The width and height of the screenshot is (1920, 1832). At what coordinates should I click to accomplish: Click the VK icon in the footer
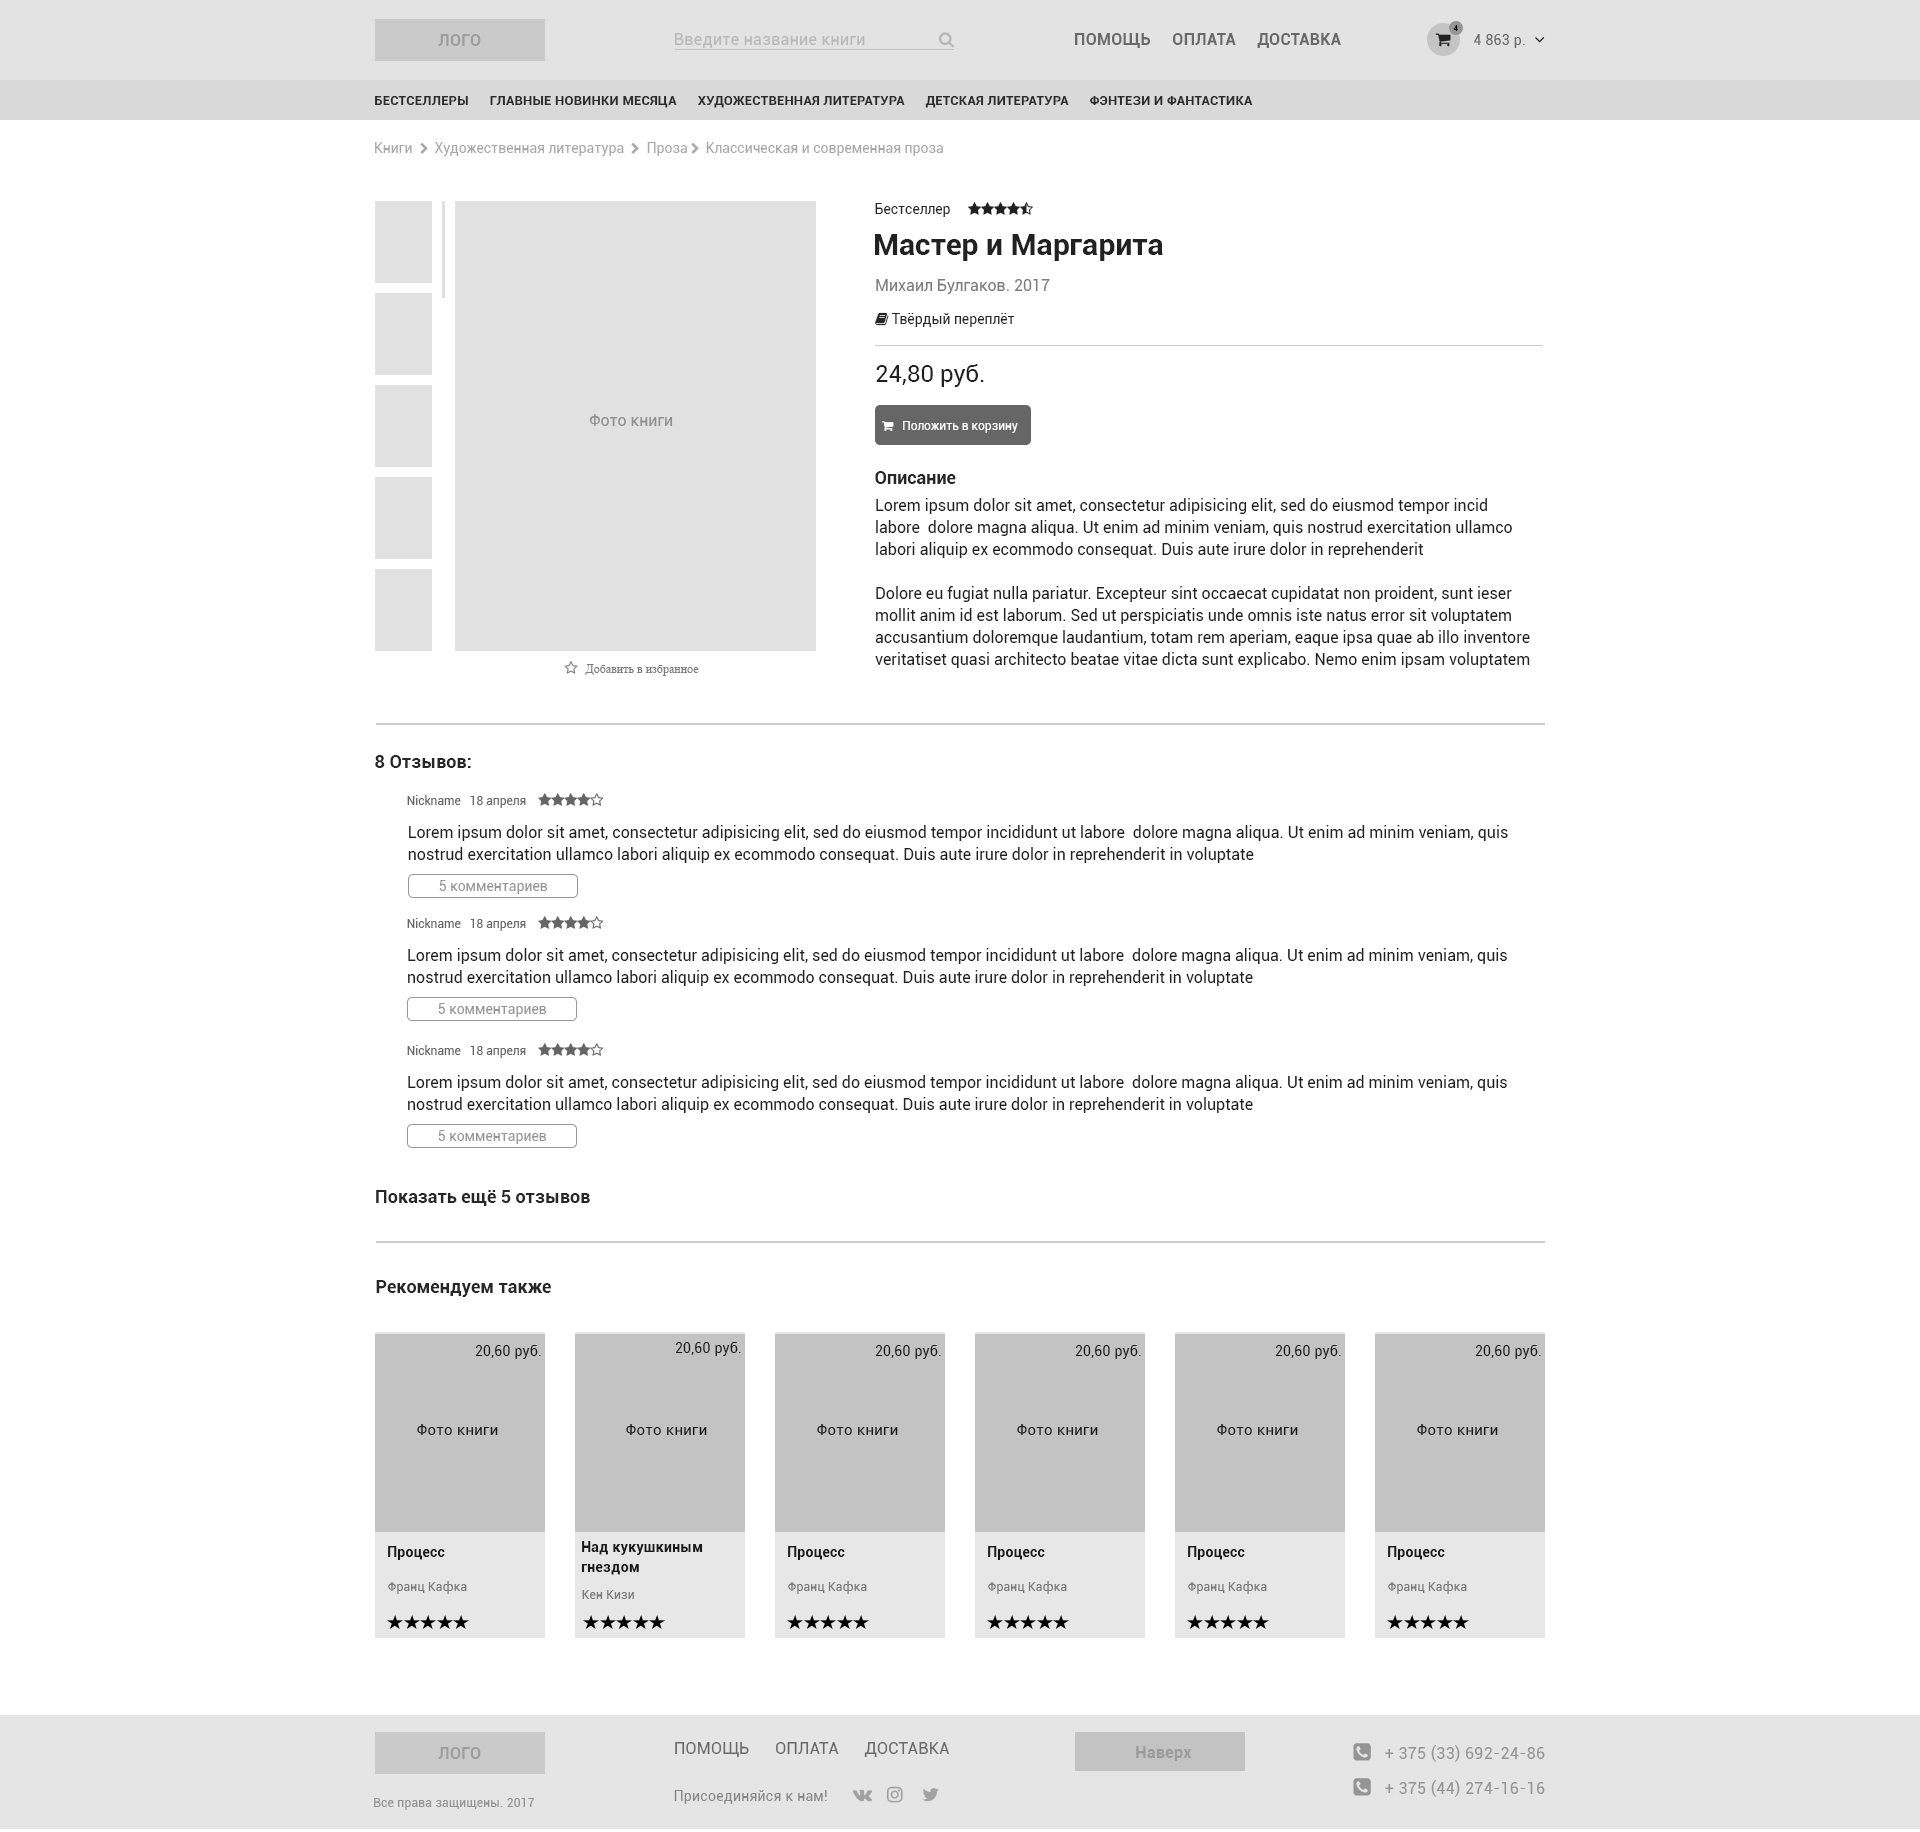[x=860, y=1795]
